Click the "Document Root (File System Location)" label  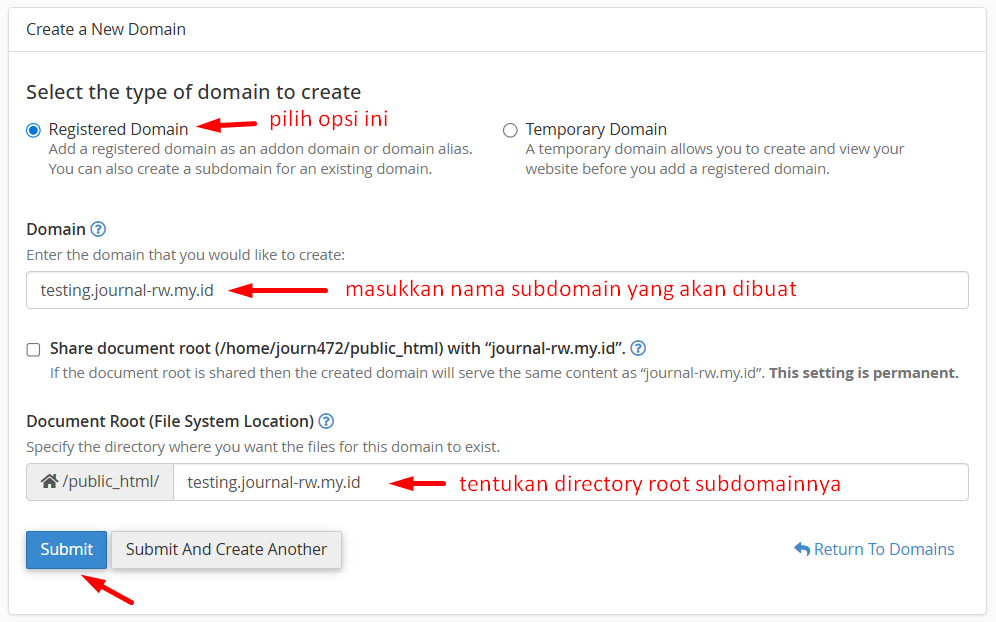tap(170, 421)
